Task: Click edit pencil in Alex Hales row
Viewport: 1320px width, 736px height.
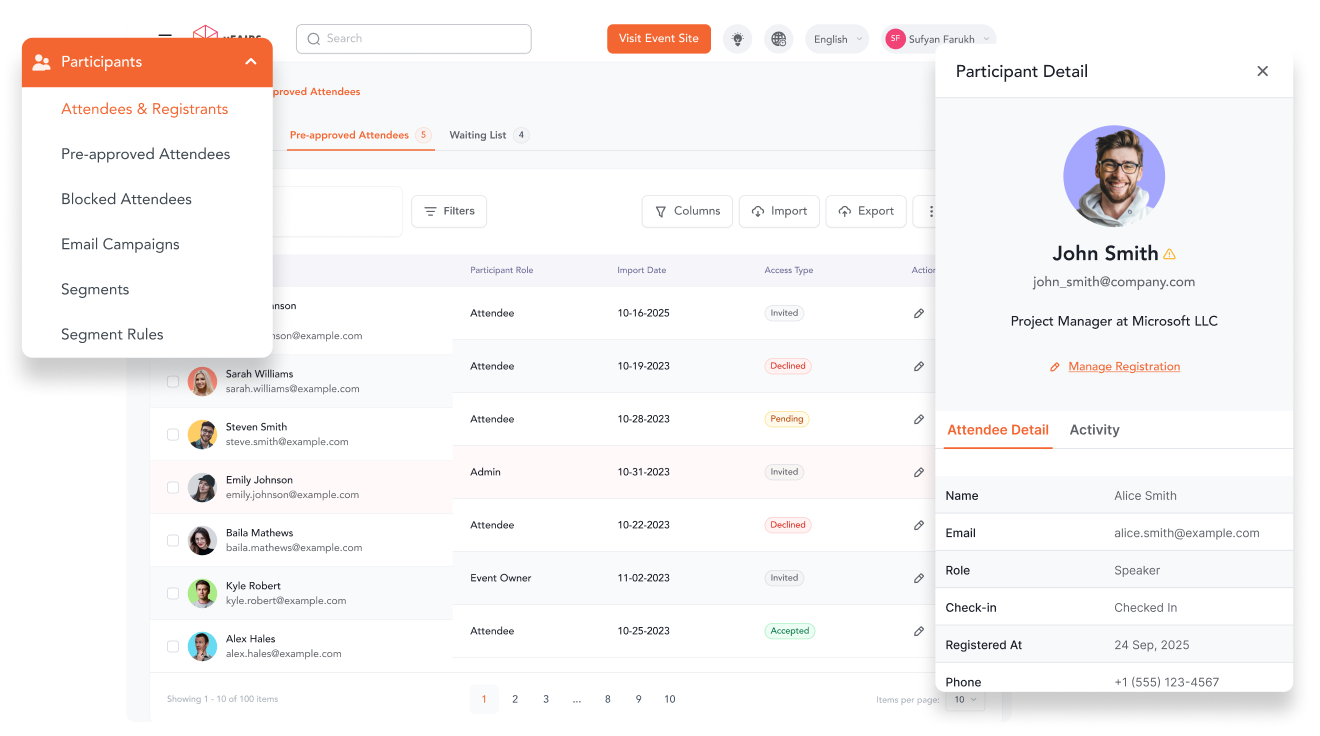Action: (x=919, y=631)
